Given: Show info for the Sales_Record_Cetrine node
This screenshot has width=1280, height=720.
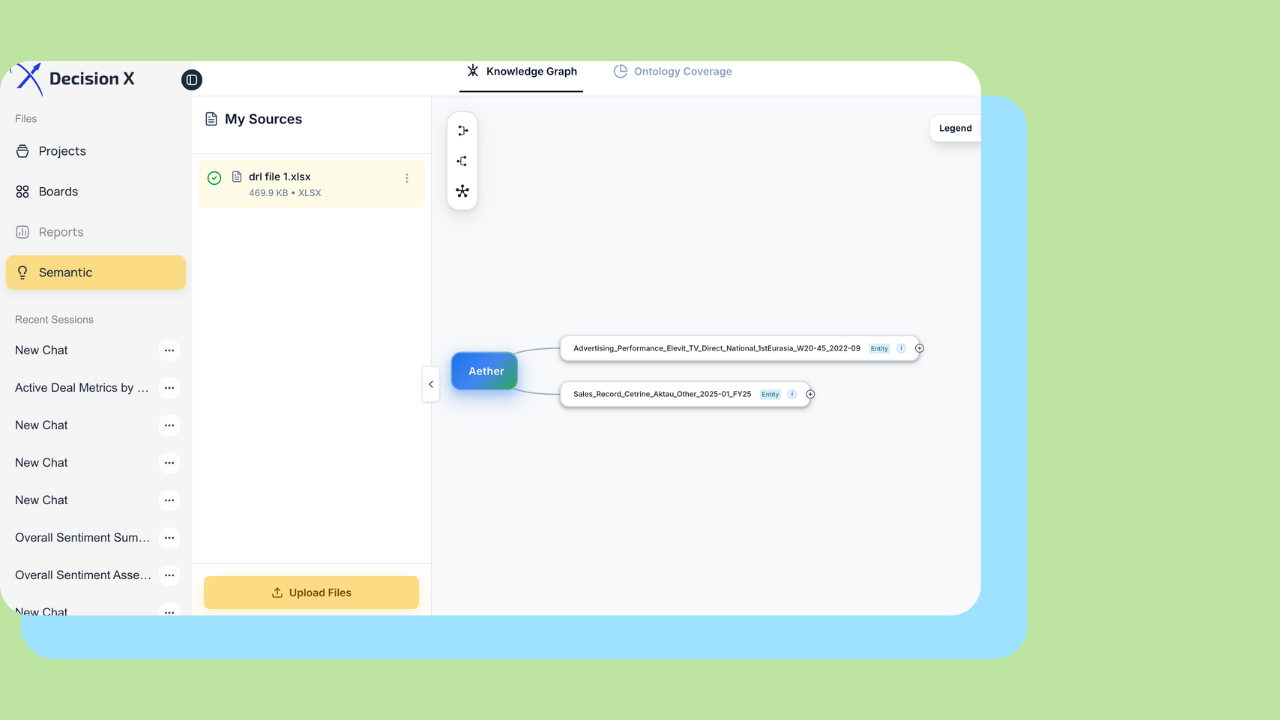Looking at the screenshot, I should click(x=792, y=393).
